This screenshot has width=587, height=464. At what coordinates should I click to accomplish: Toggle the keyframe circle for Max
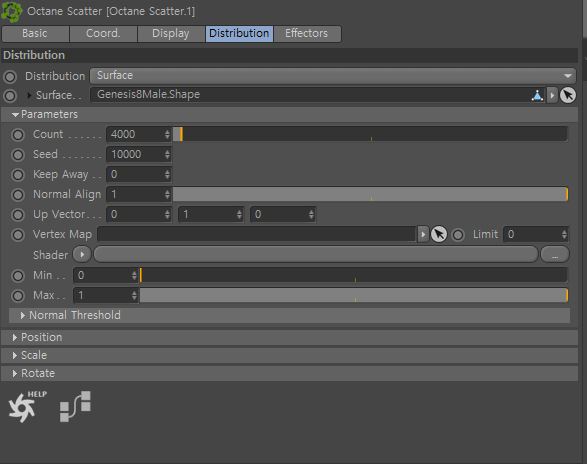[18, 296]
